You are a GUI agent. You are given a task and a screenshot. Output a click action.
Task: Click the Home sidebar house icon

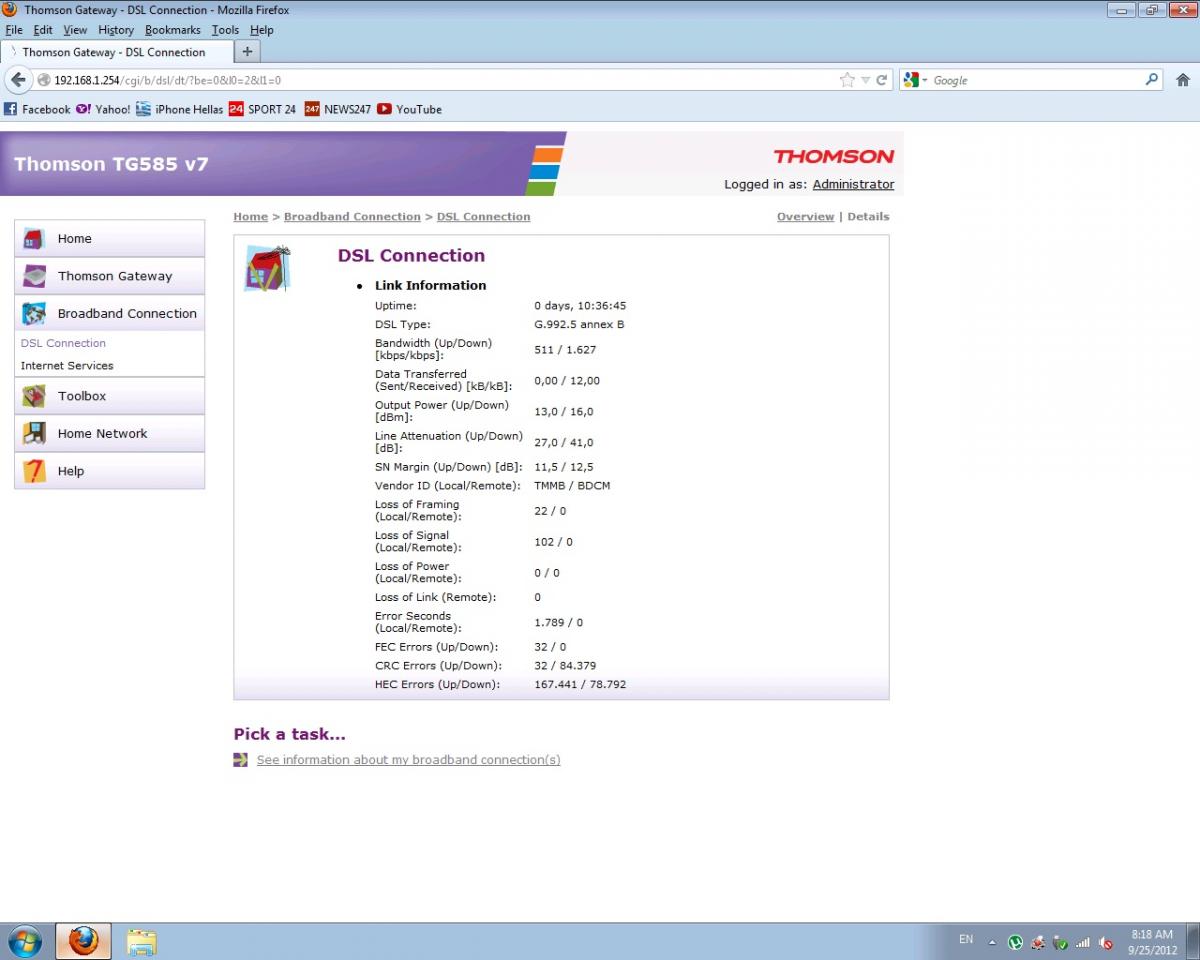point(34,239)
